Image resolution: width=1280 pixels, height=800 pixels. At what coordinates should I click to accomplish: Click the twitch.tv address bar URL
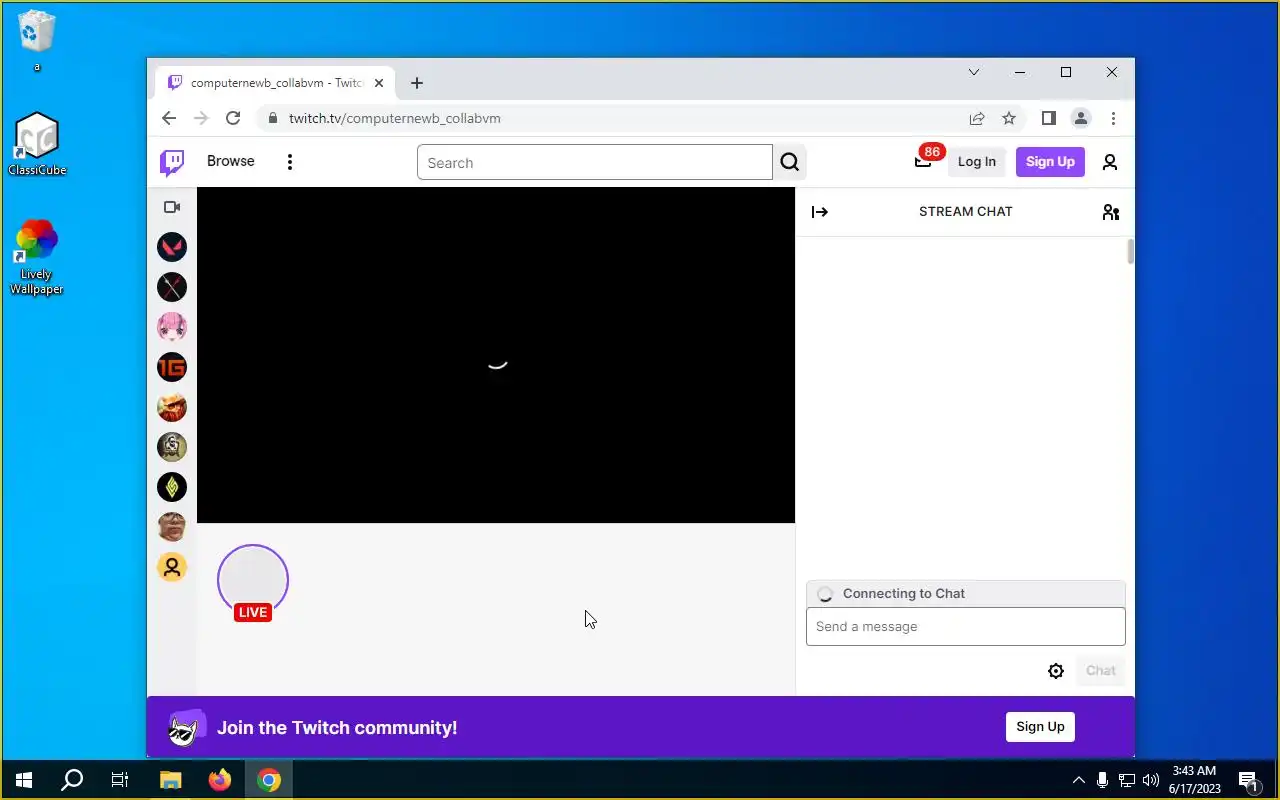pyautogui.click(x=395, y=118)
